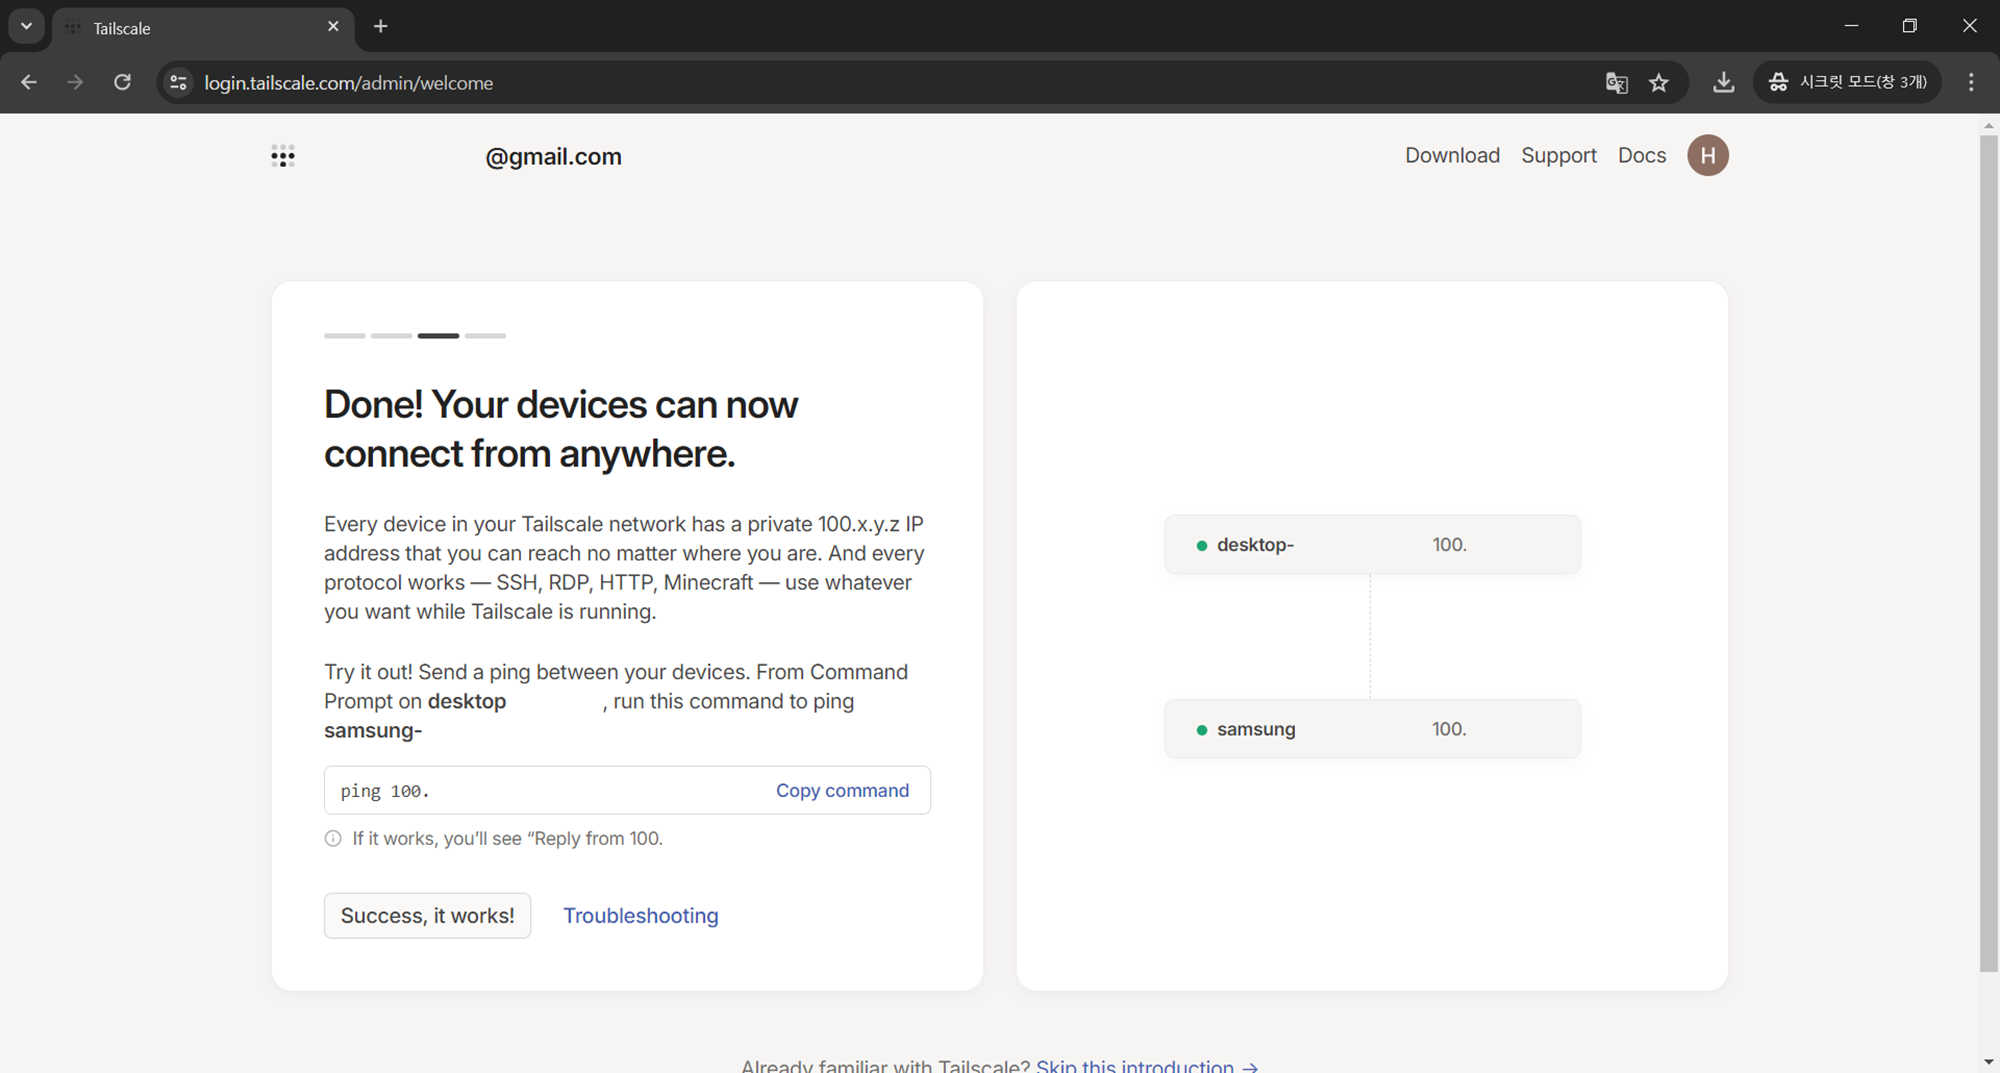Click the active third progress step
Screen dimensions: 2000x1073
tap(438, 336)
